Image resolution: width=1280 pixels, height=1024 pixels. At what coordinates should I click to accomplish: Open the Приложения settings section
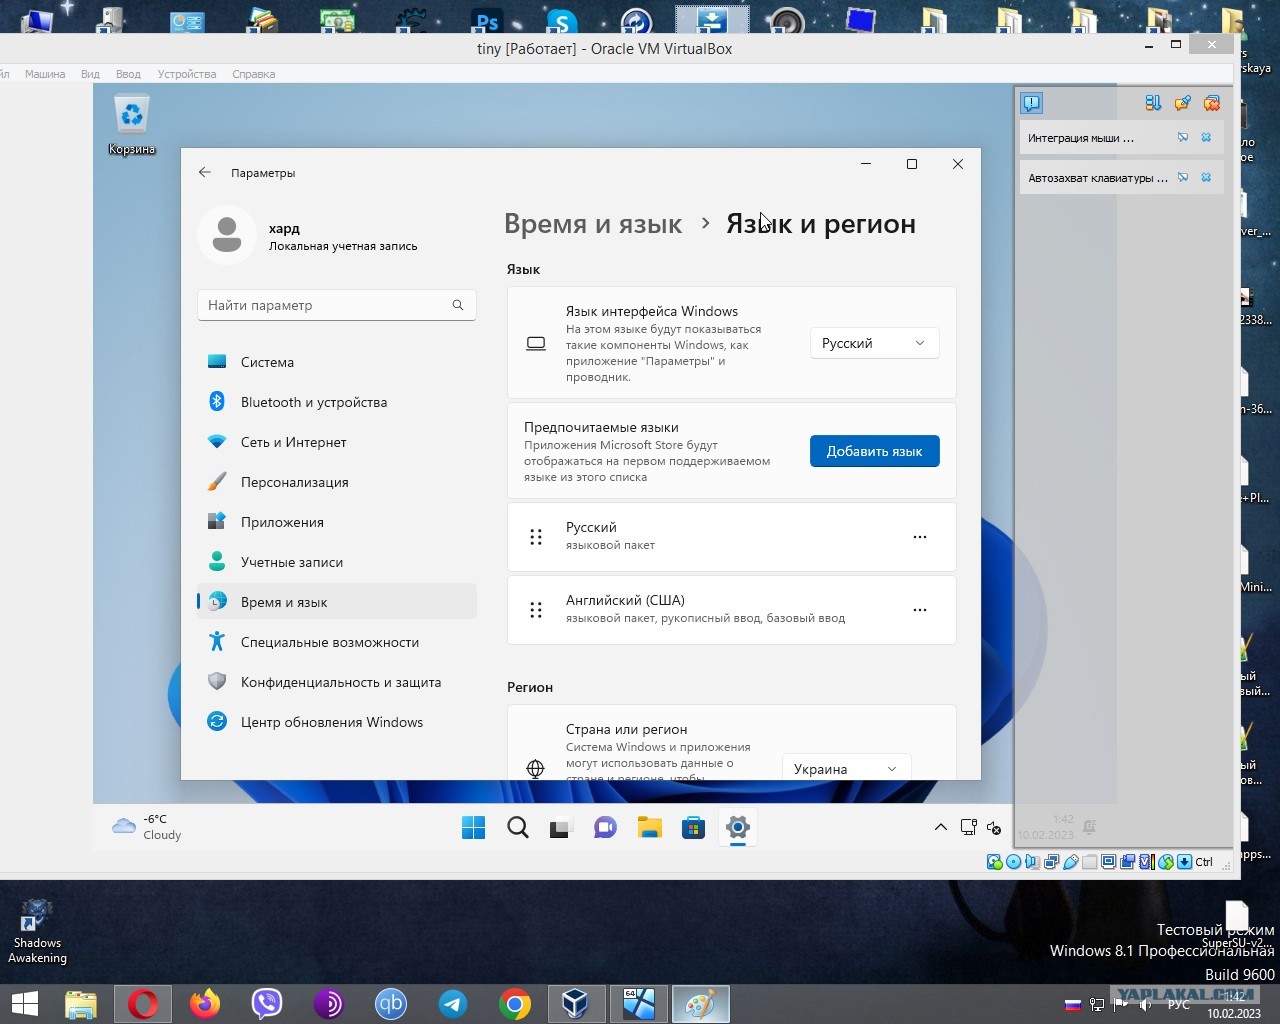[x=337, y=522]
